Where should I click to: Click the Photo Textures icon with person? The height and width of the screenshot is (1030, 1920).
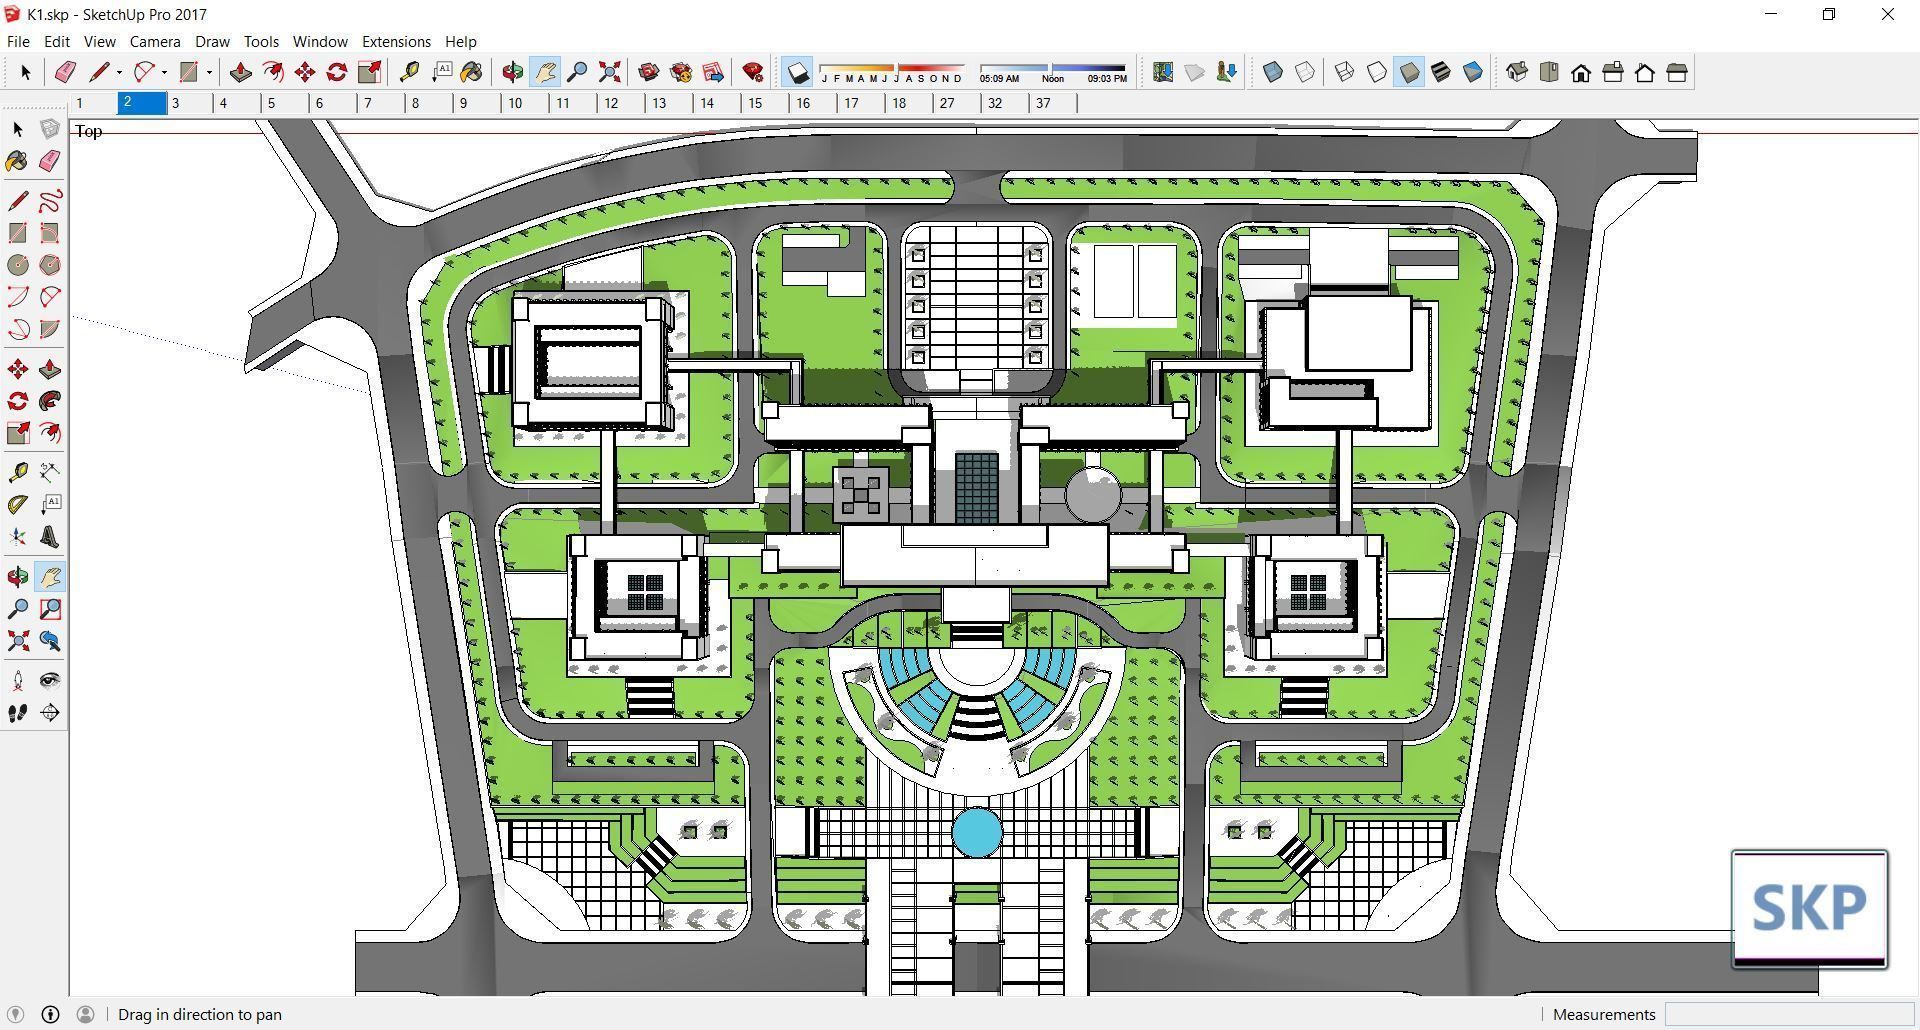[x=1227, y=72]
